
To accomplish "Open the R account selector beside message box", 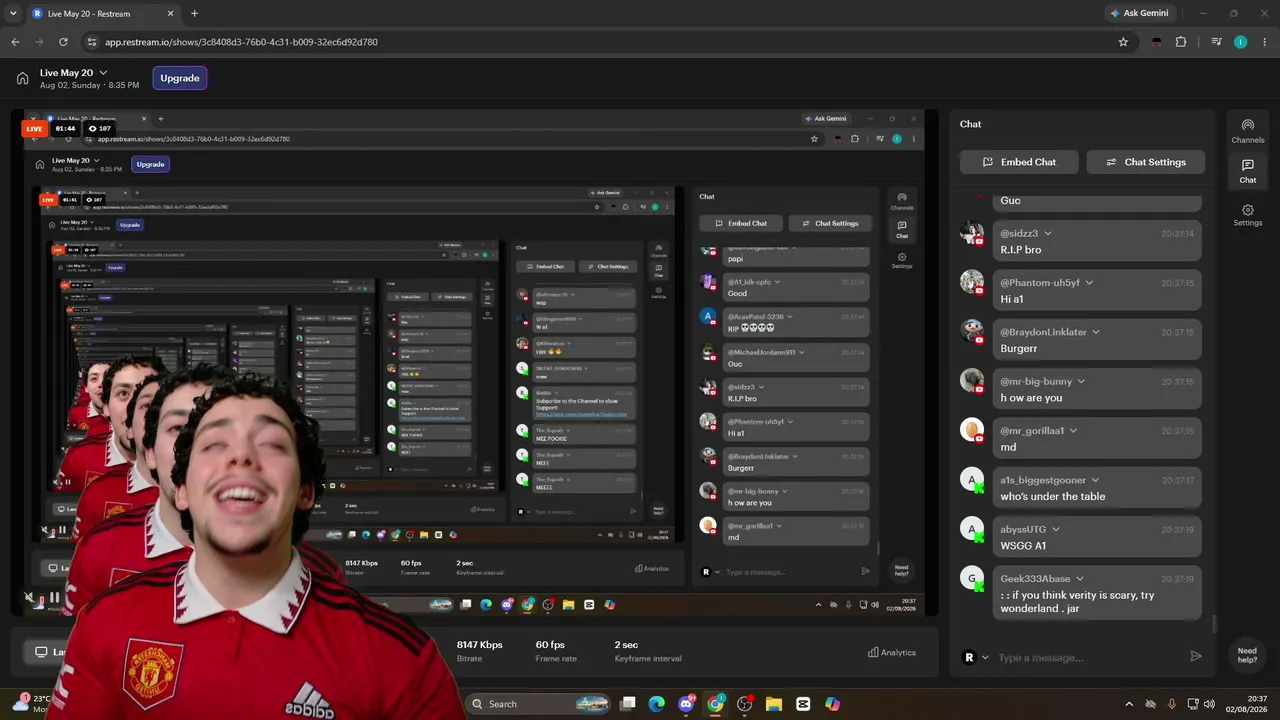I will tap(975, 657).
